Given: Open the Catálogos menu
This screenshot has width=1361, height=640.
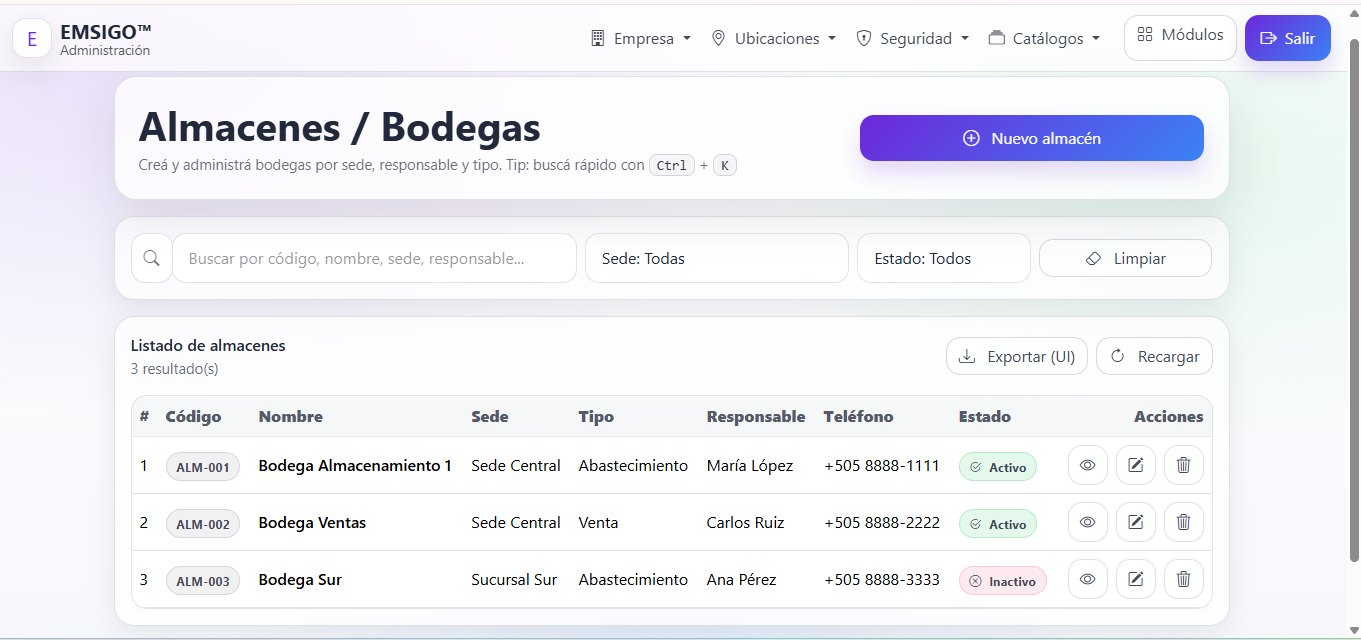Looking at the screenshot, I should 1044,38.
